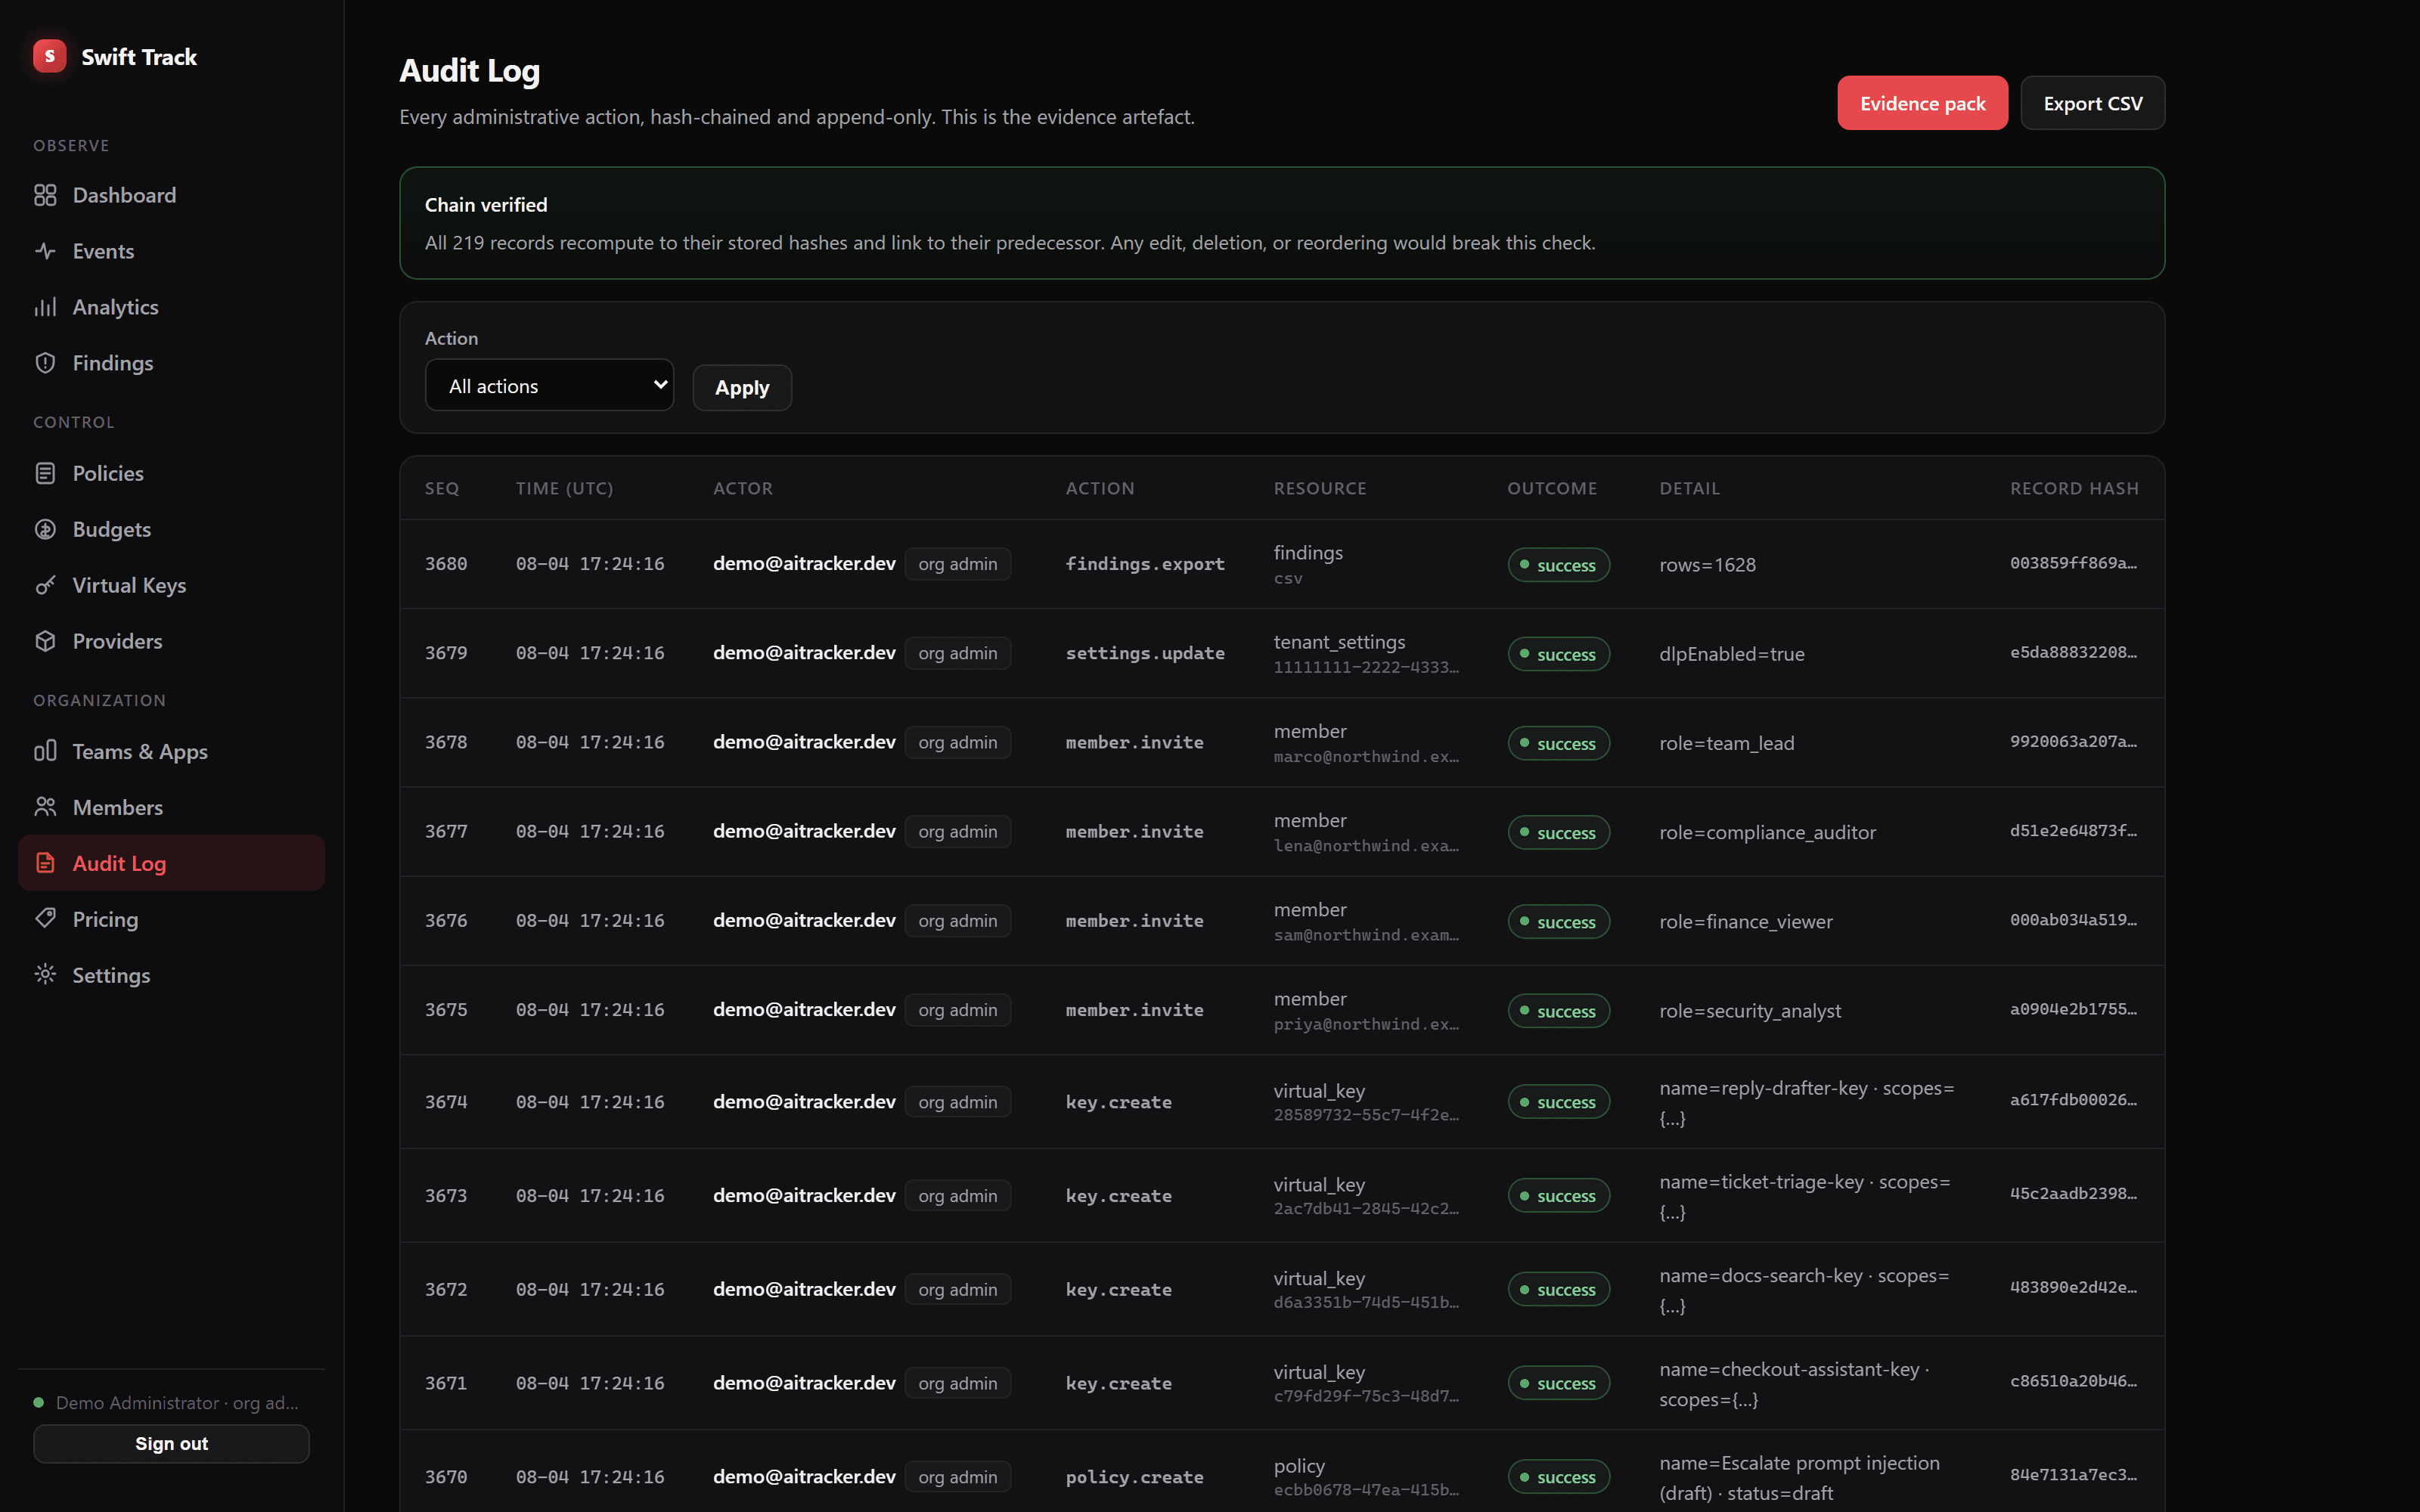Viewport: 2420px width, 1512px height.
Task: Sign out of the account
Action: (x=171, y=1443)
